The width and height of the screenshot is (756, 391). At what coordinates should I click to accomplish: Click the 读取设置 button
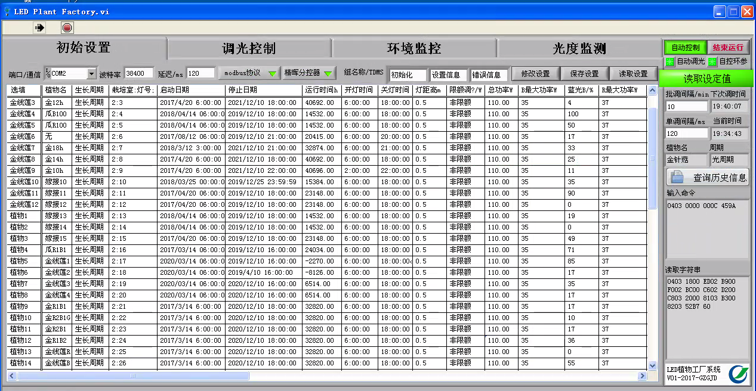633,74
